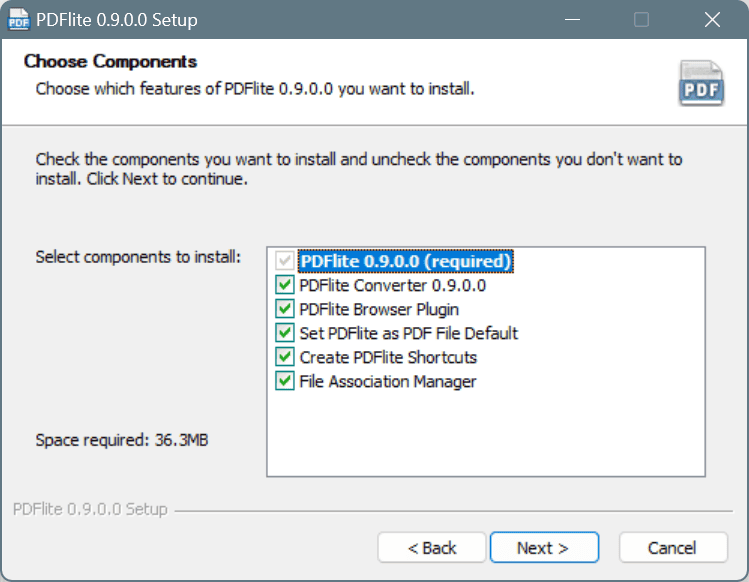Screen dimensions: 749x582
Task: Uncheck Create PDFlite Shortcuts checkbox
Action: (x=285, y=357)
